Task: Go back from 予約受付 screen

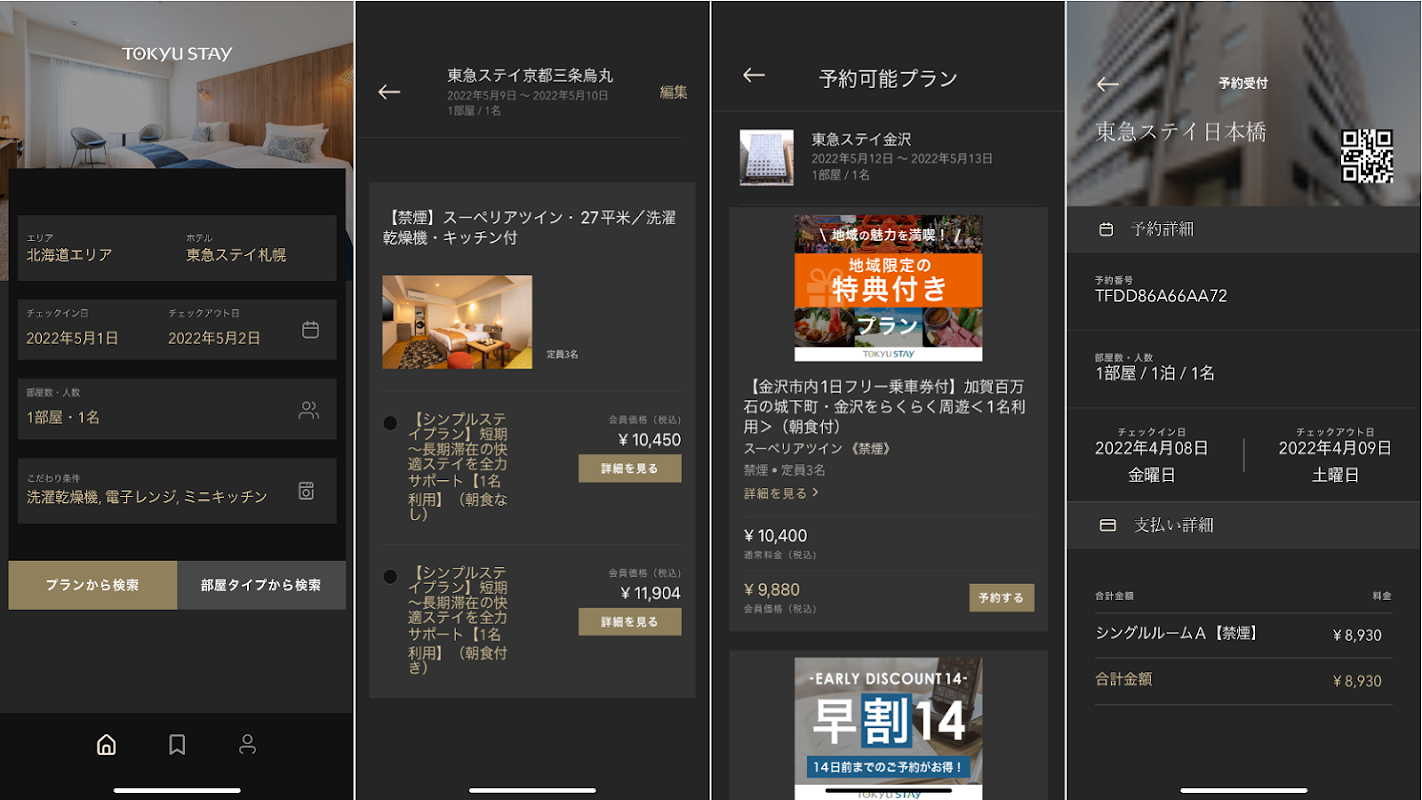Action: 1107,85
